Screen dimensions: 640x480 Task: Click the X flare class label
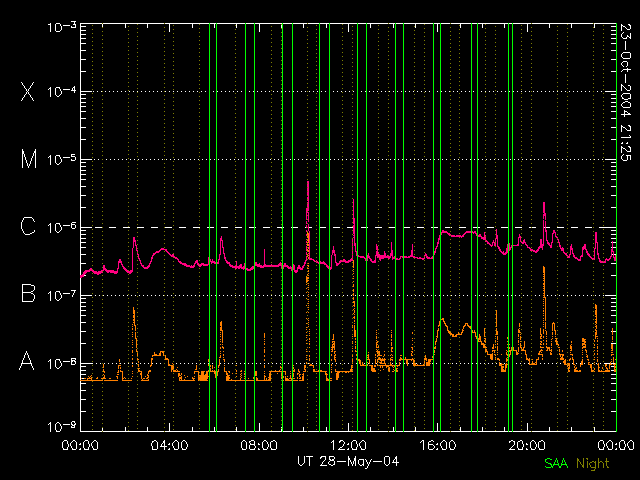[27, 91]
